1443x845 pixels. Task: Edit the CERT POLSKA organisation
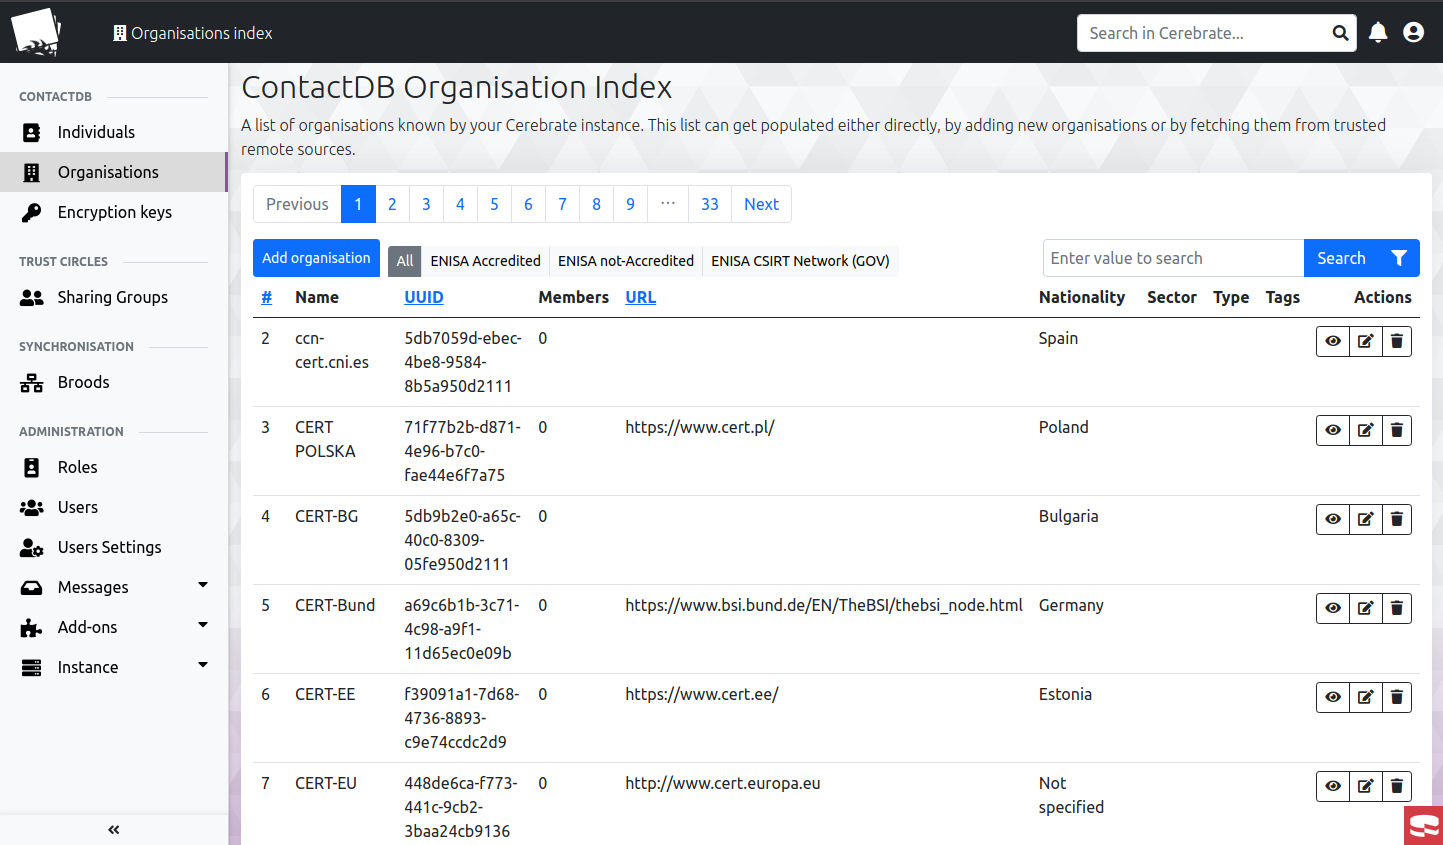(1365, 430)
